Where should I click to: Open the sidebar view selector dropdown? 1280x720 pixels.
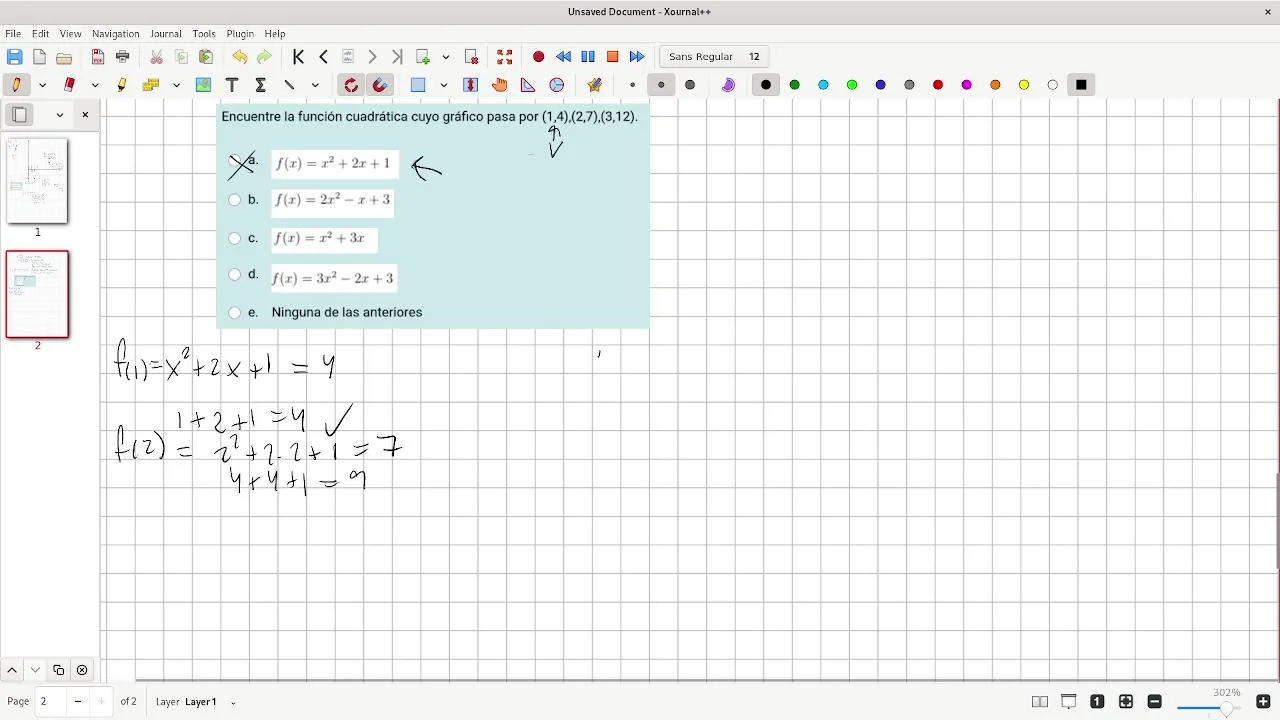(60, 115)
